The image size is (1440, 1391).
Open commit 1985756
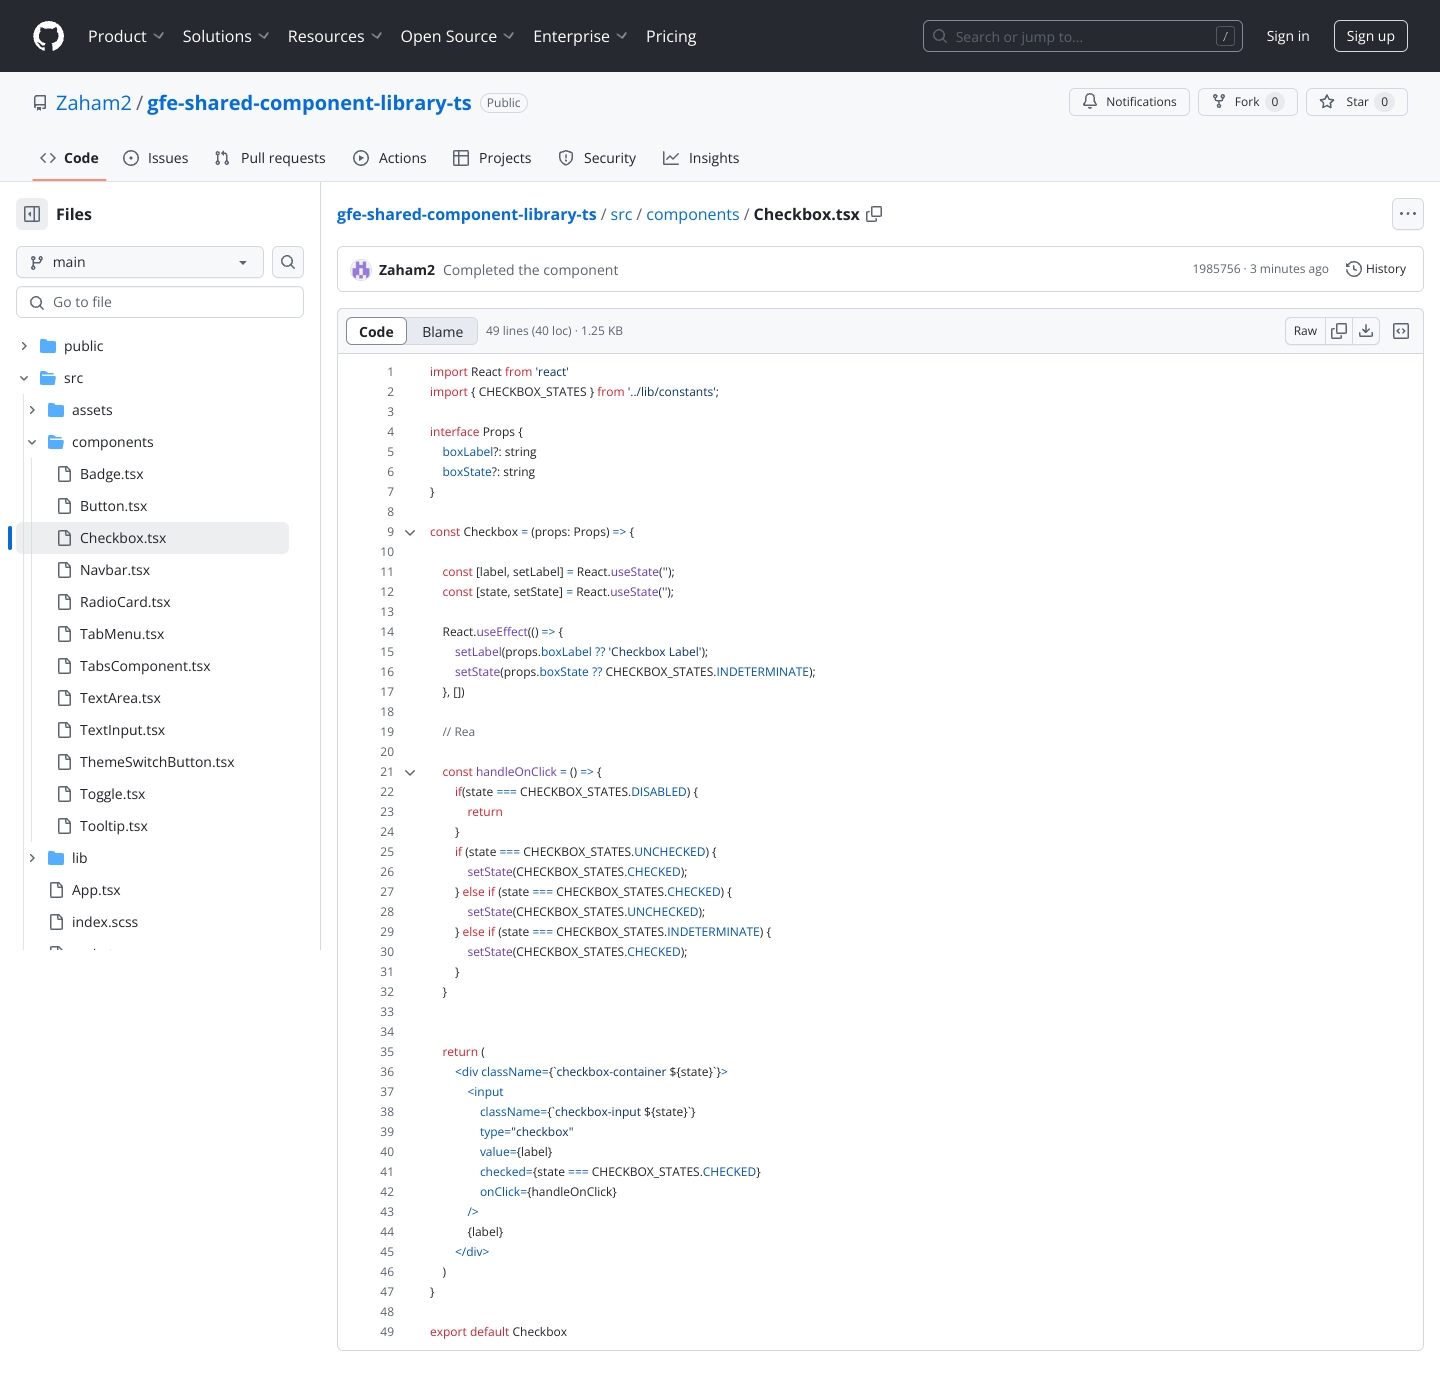[x=1216, y=269]
